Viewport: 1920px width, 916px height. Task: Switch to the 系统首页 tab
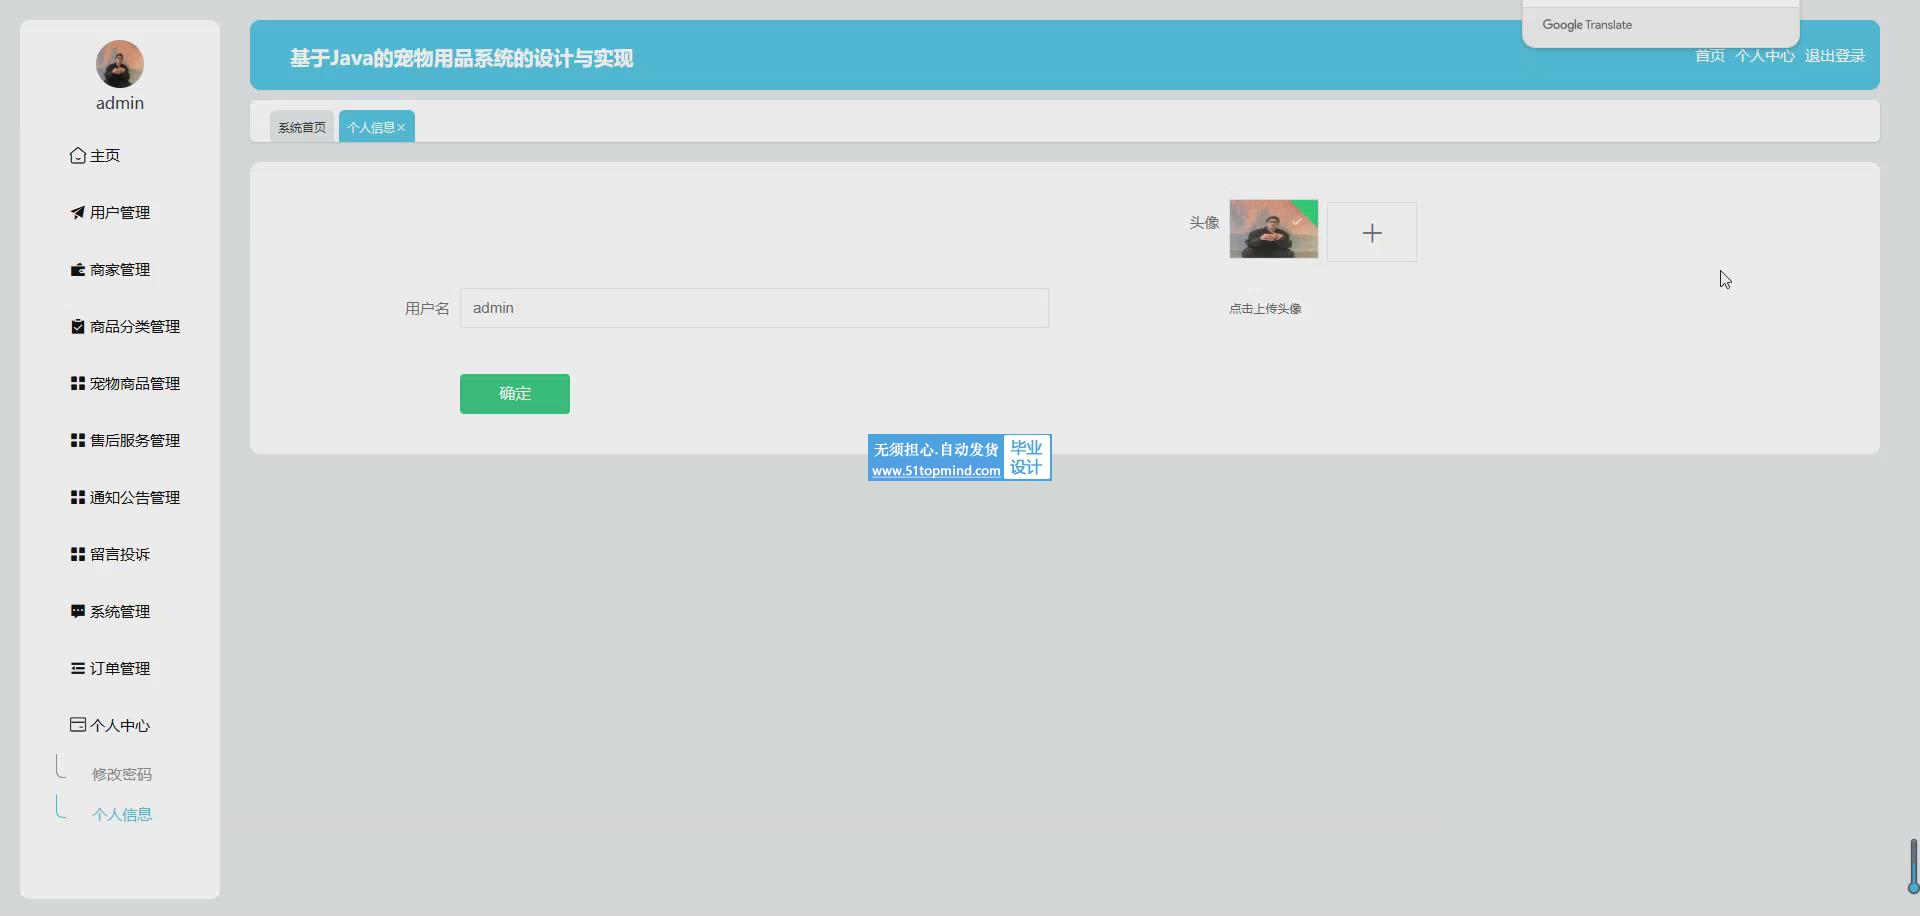click(302, 127)
